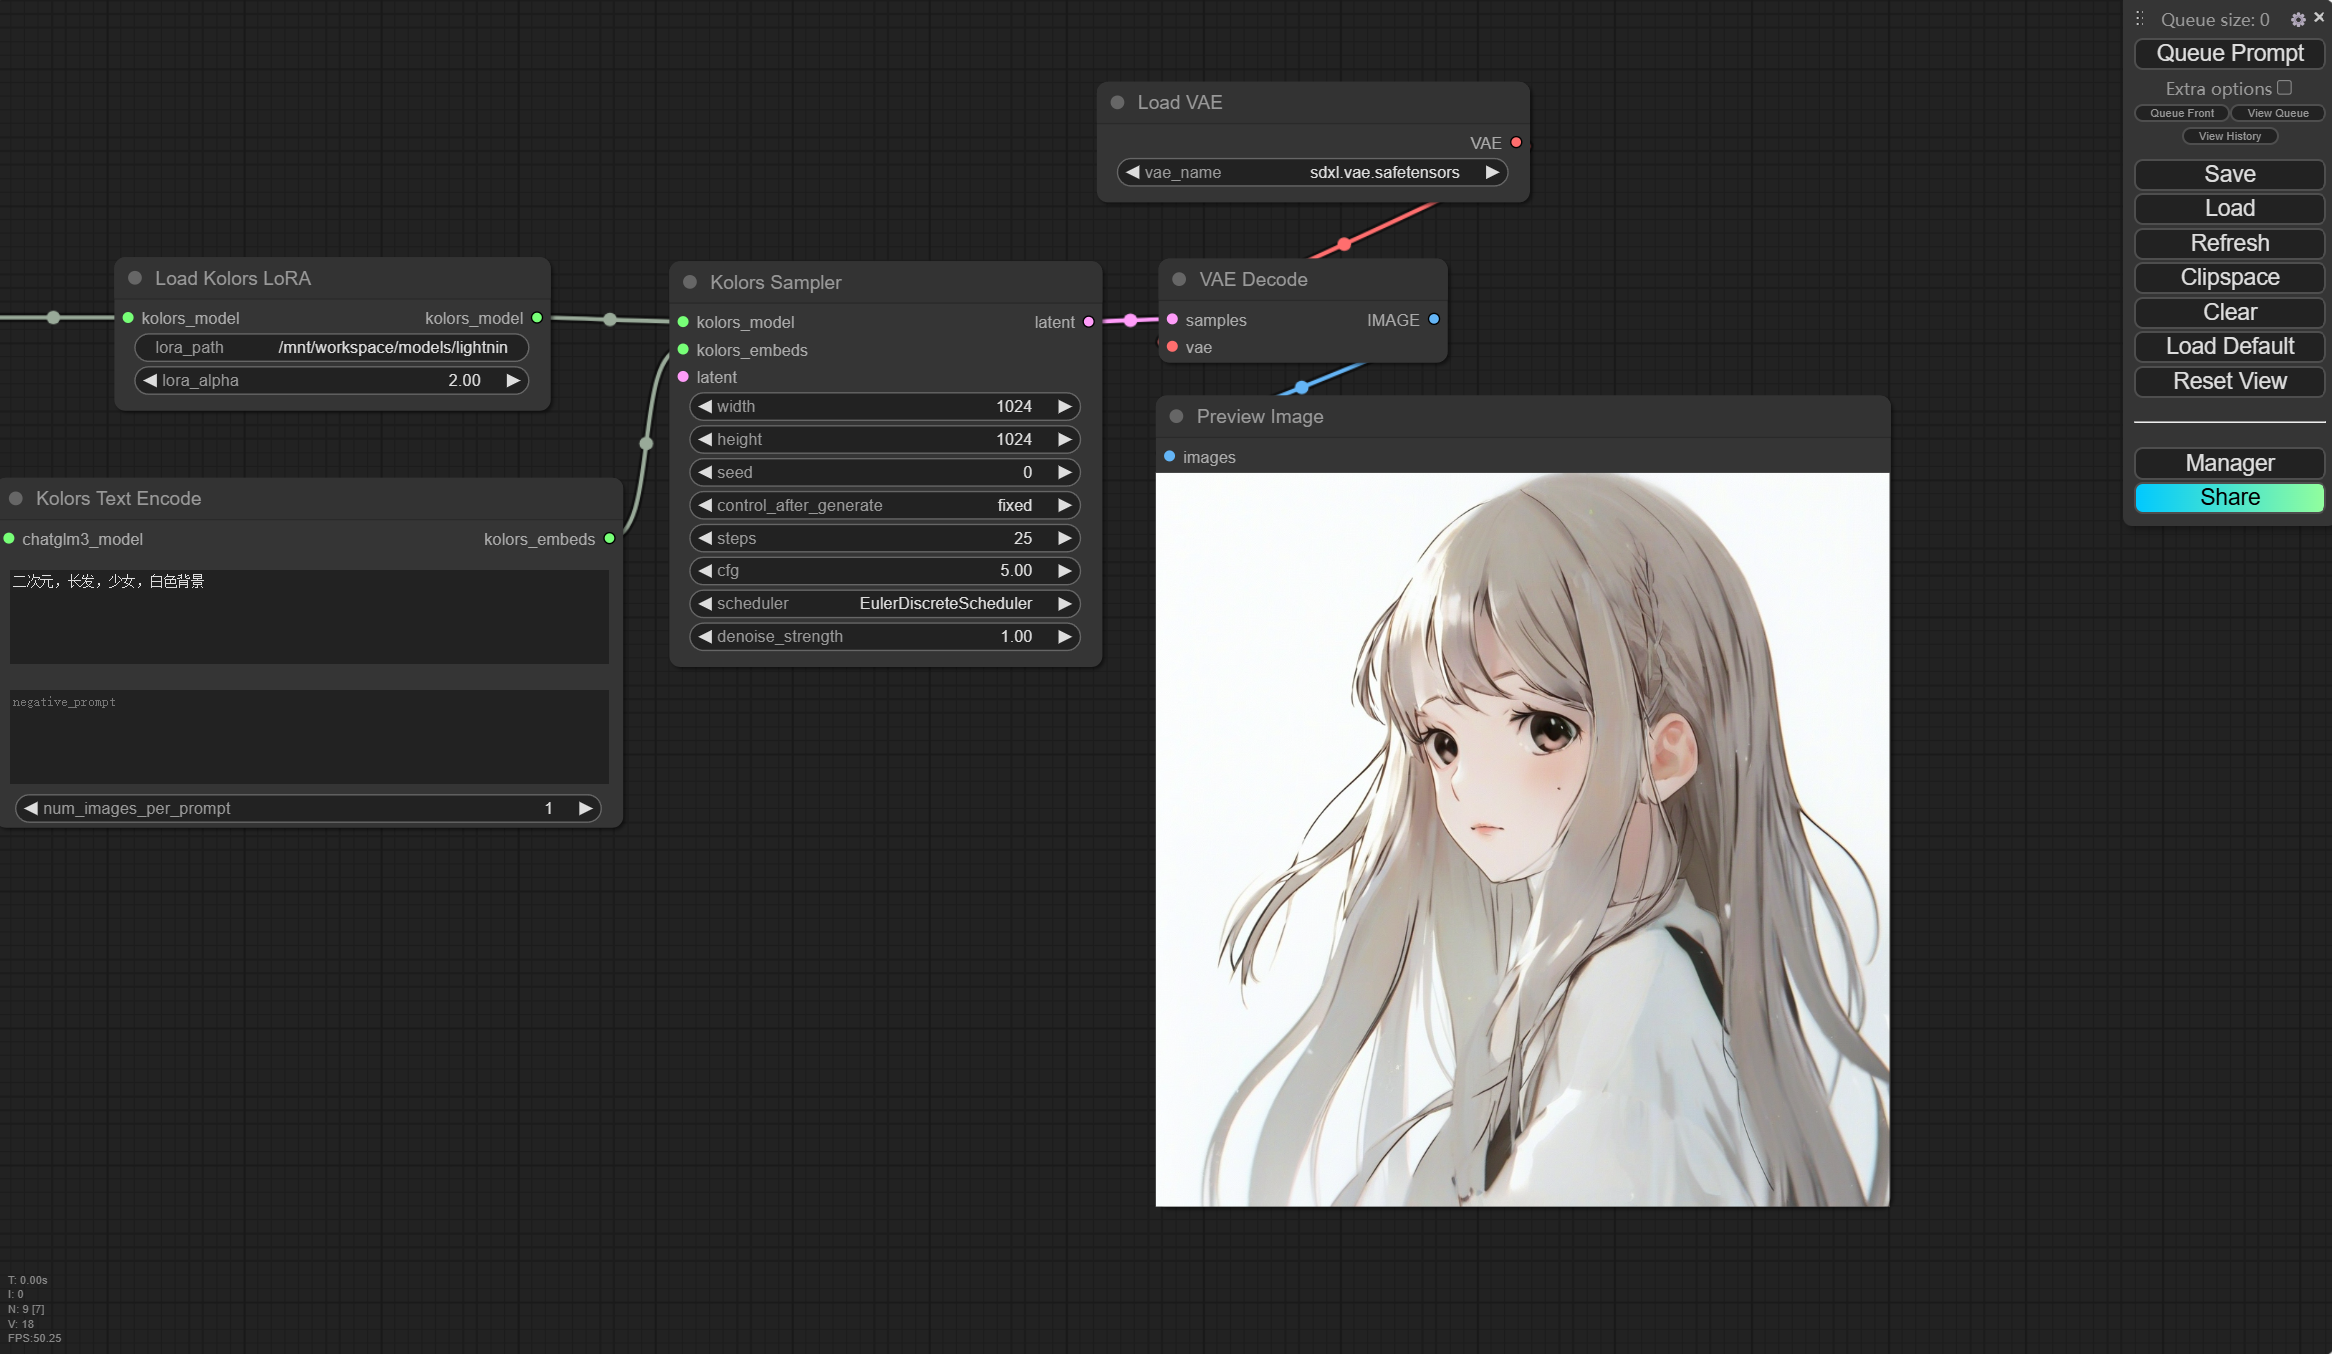
Task: Collapse the Kolors Sampler node via its title dot
Action: 690,283
